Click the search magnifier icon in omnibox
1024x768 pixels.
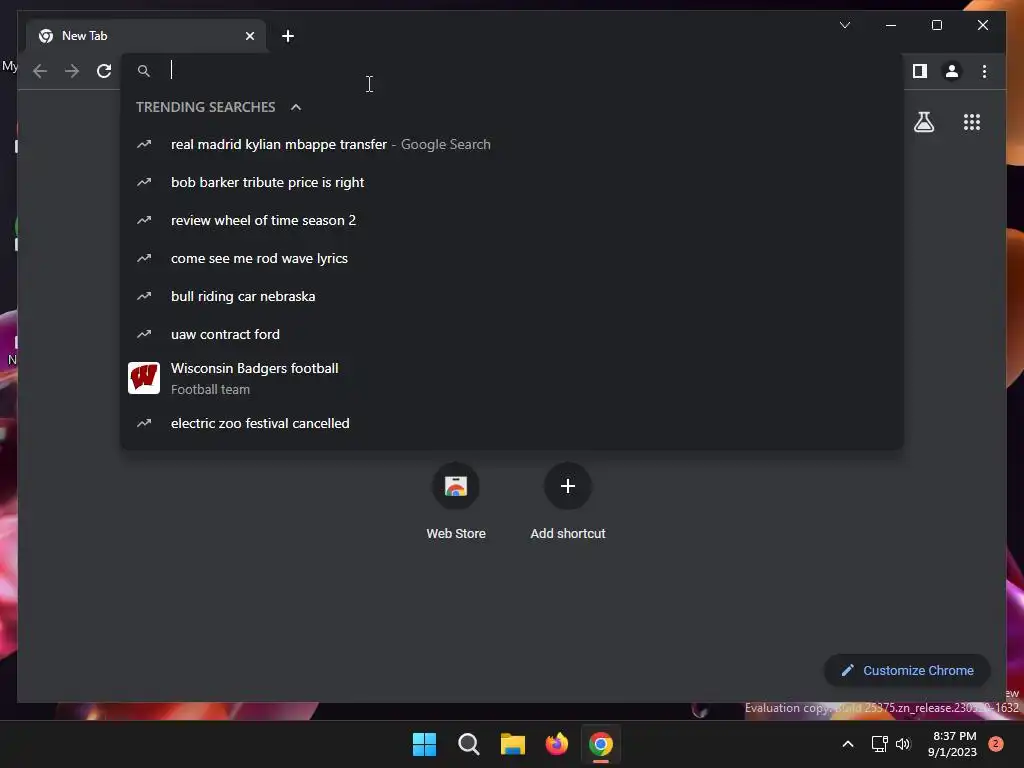coord(144,71)
